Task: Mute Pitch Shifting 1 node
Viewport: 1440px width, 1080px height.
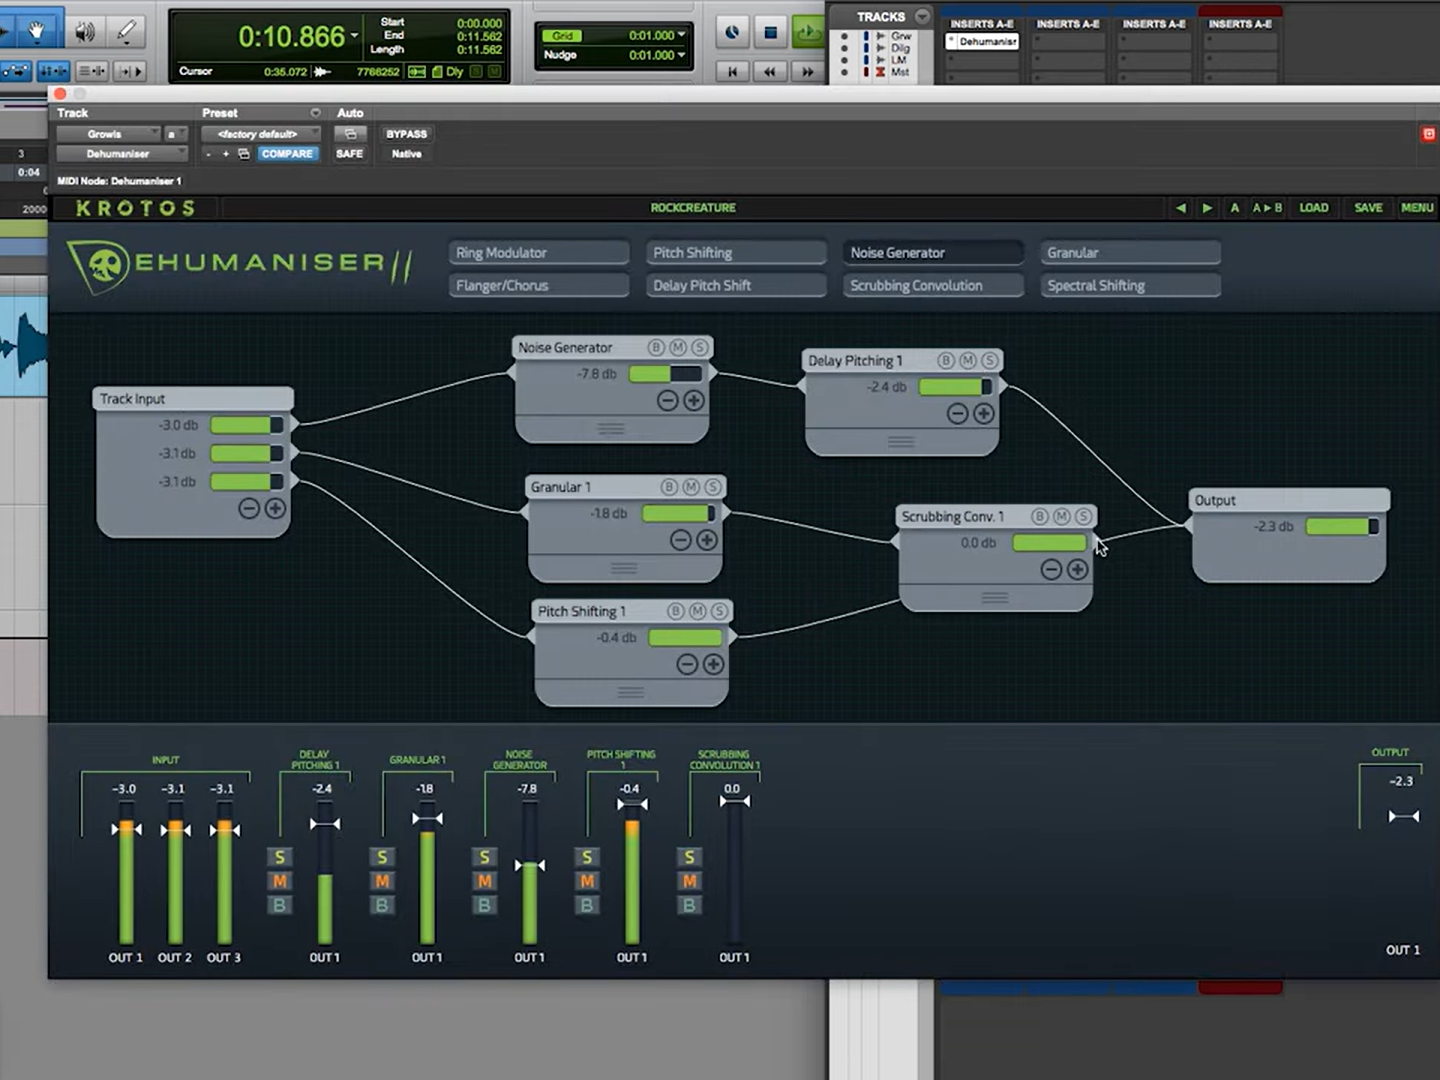Action: pos(698,611)
